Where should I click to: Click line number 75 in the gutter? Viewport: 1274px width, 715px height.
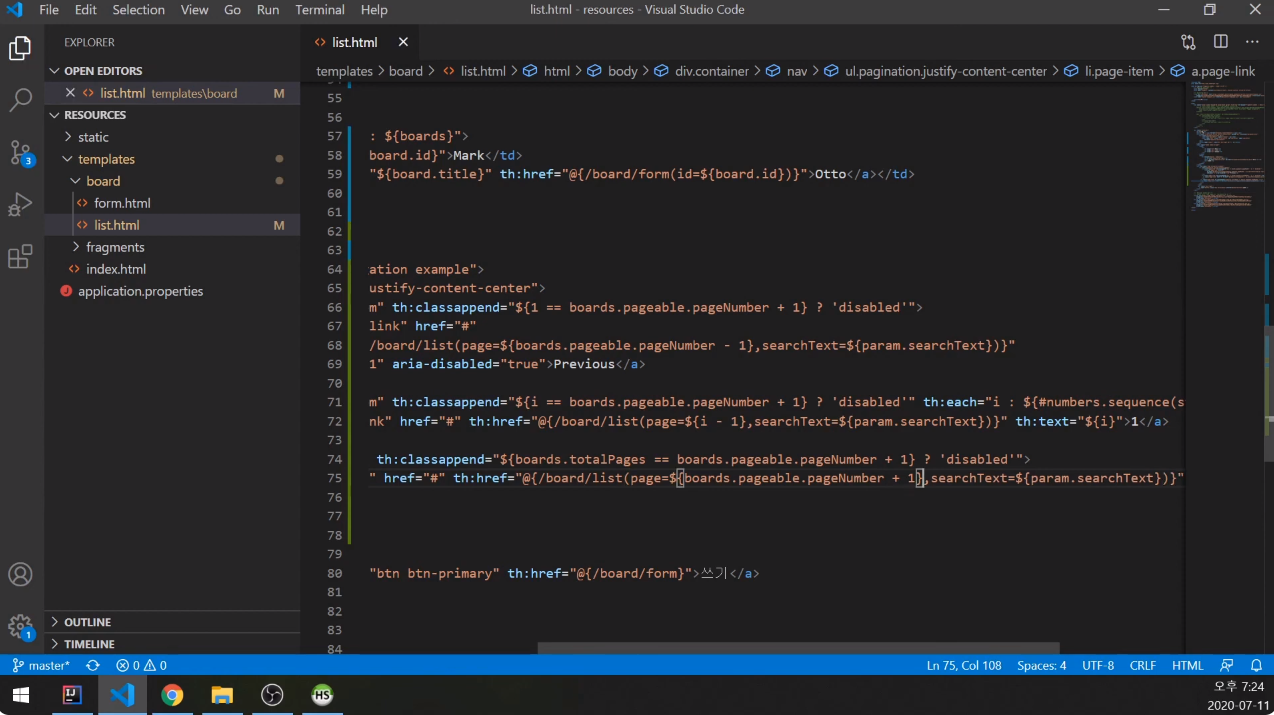tap(334, 478)
